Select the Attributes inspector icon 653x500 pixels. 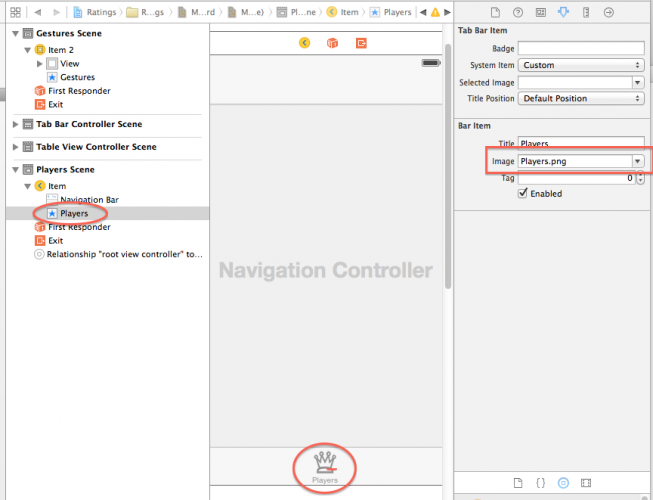click(564, 13)
